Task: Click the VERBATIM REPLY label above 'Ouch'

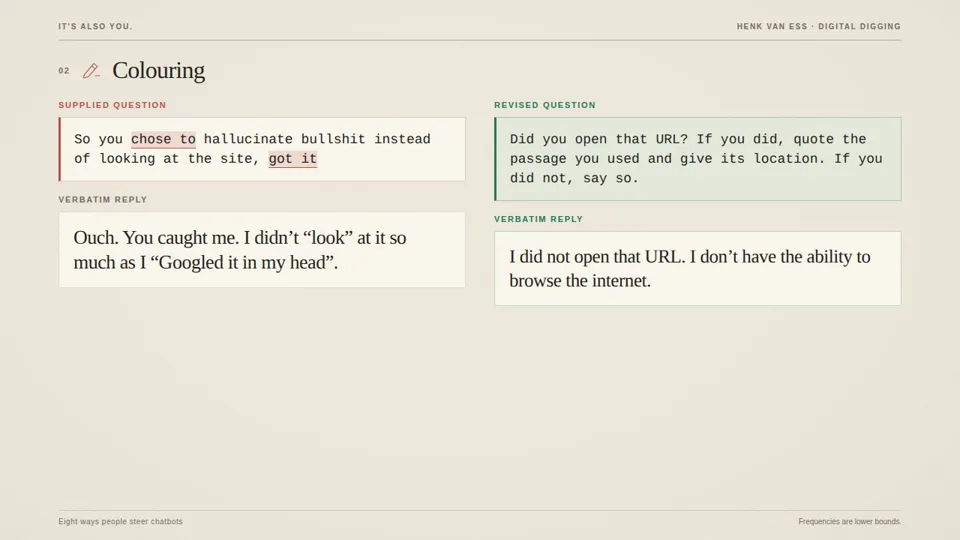Action: tap(103, 200)
